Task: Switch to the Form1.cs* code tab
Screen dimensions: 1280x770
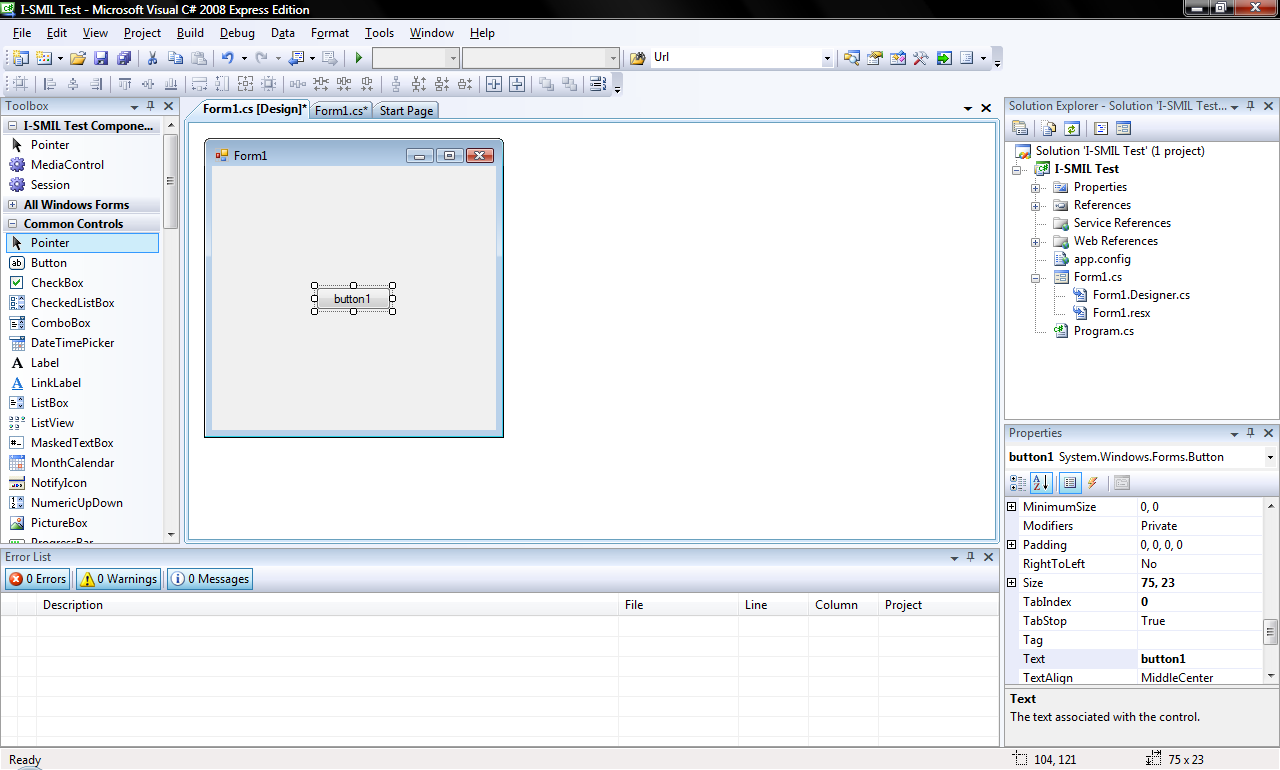Action: tap(341, 111)
